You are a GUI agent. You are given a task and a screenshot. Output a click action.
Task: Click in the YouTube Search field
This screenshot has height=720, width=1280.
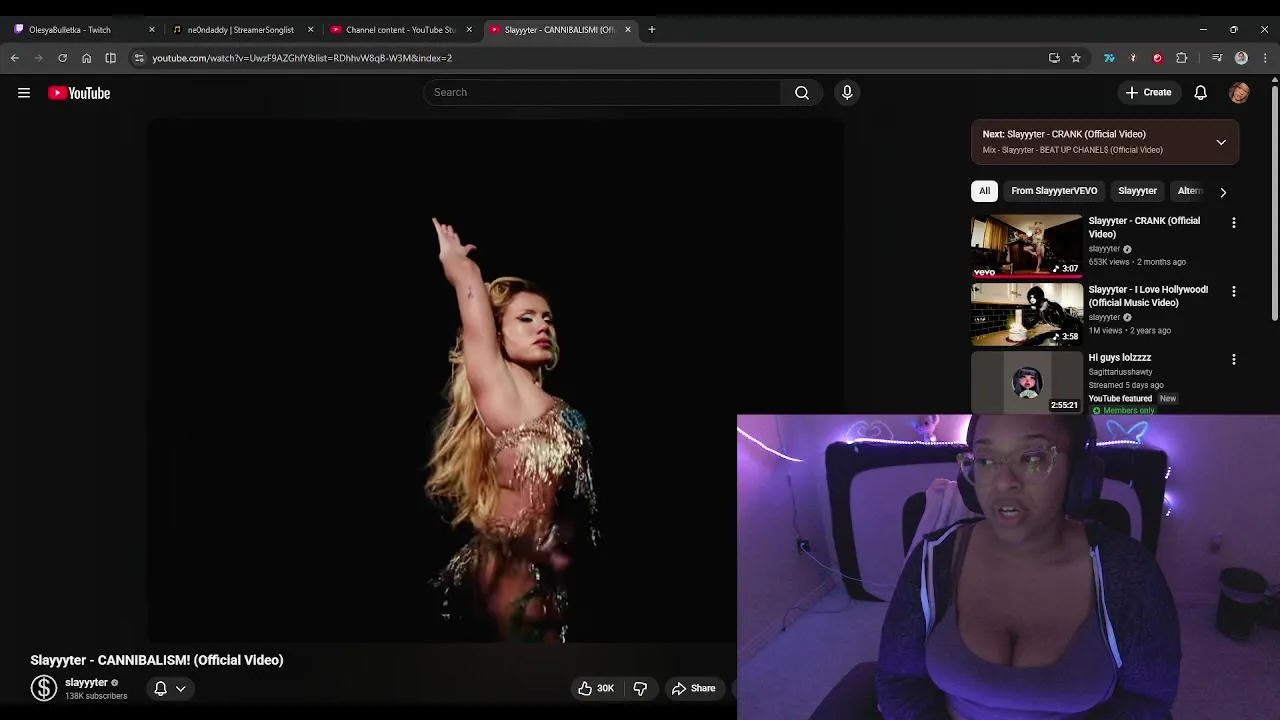602,92
